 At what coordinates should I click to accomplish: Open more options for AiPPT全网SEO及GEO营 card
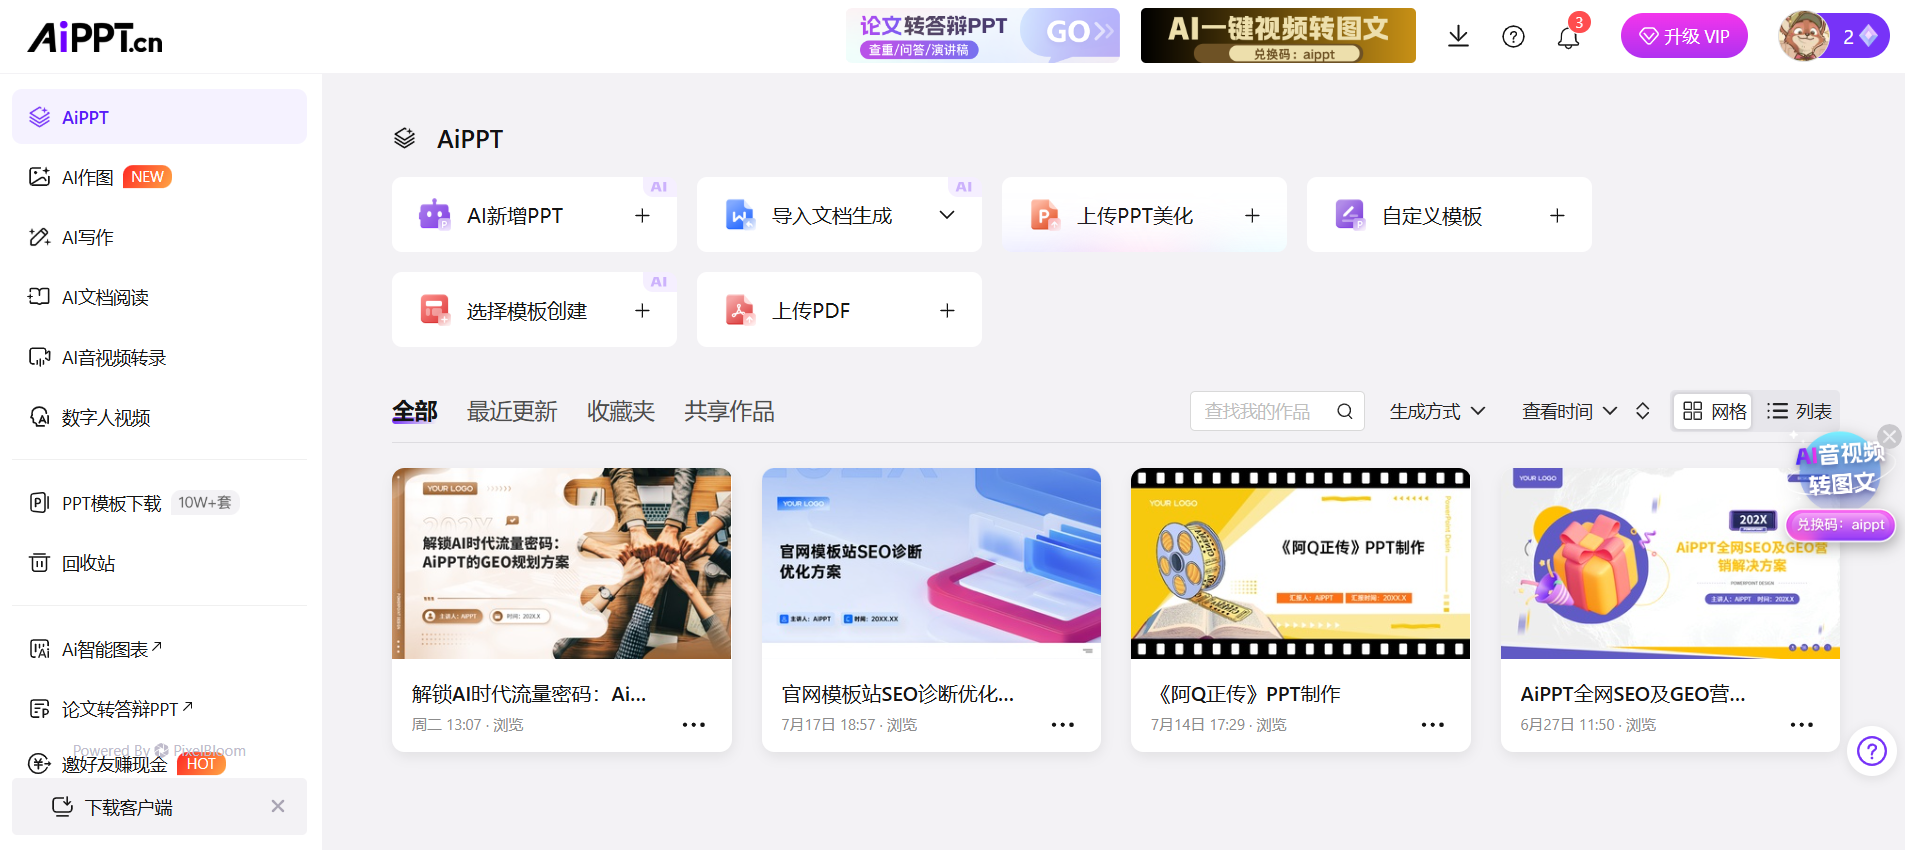tap(1801, 724)
